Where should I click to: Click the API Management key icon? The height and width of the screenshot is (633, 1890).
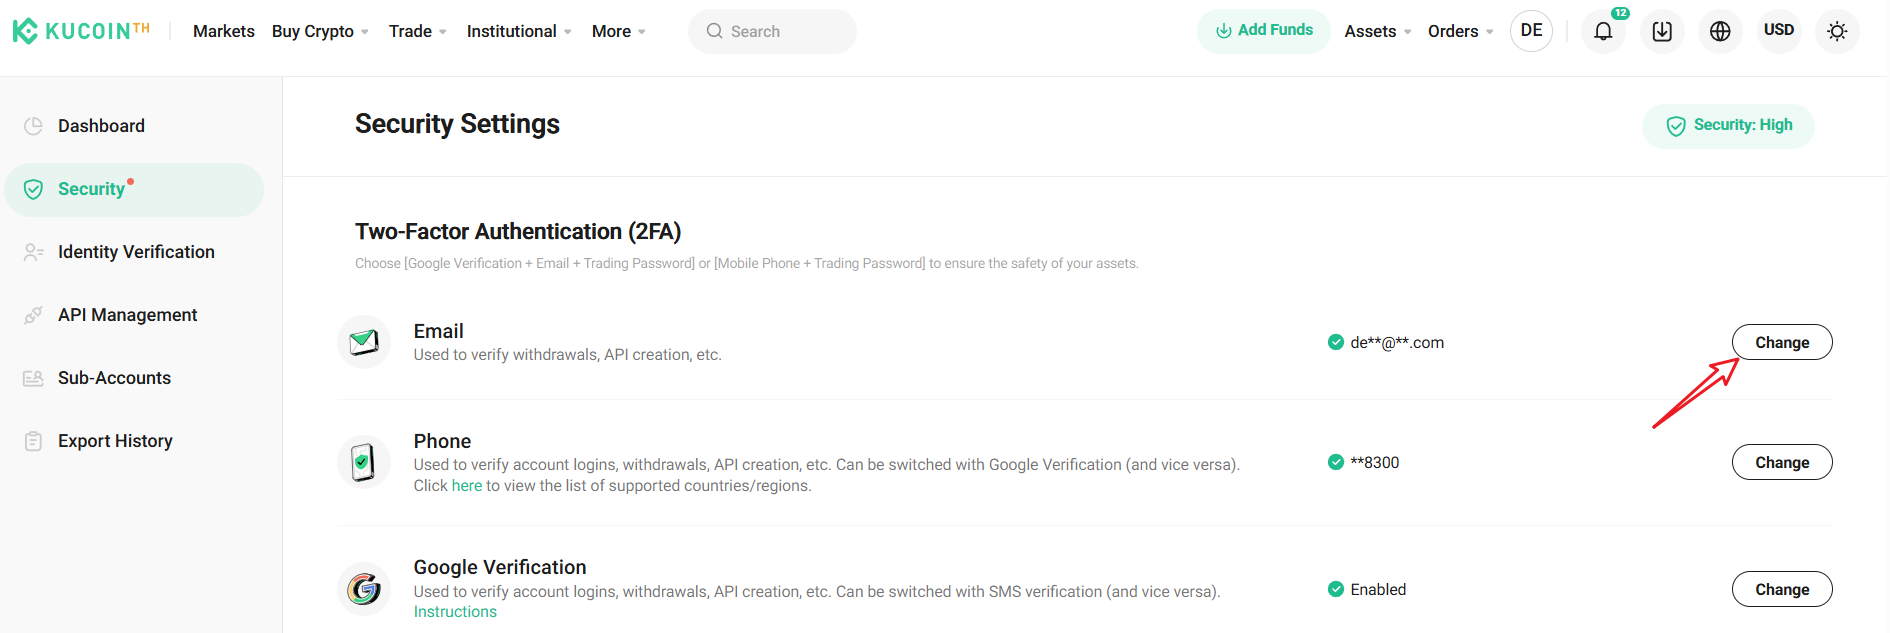click(33, 314)
